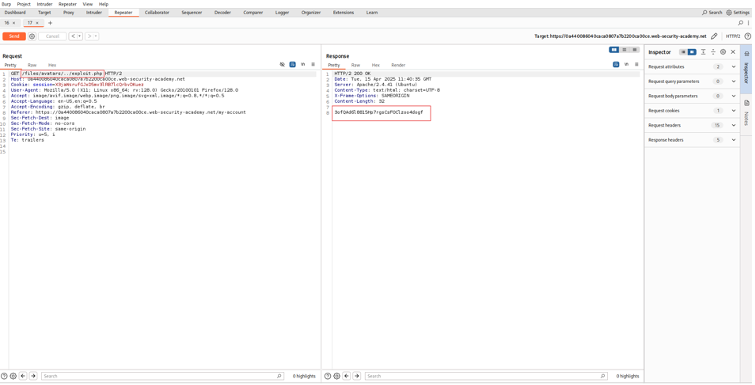Viewport: 755px width, 385px height.
Task: Open global Search in top bar
Action: [x=712, y=13]
